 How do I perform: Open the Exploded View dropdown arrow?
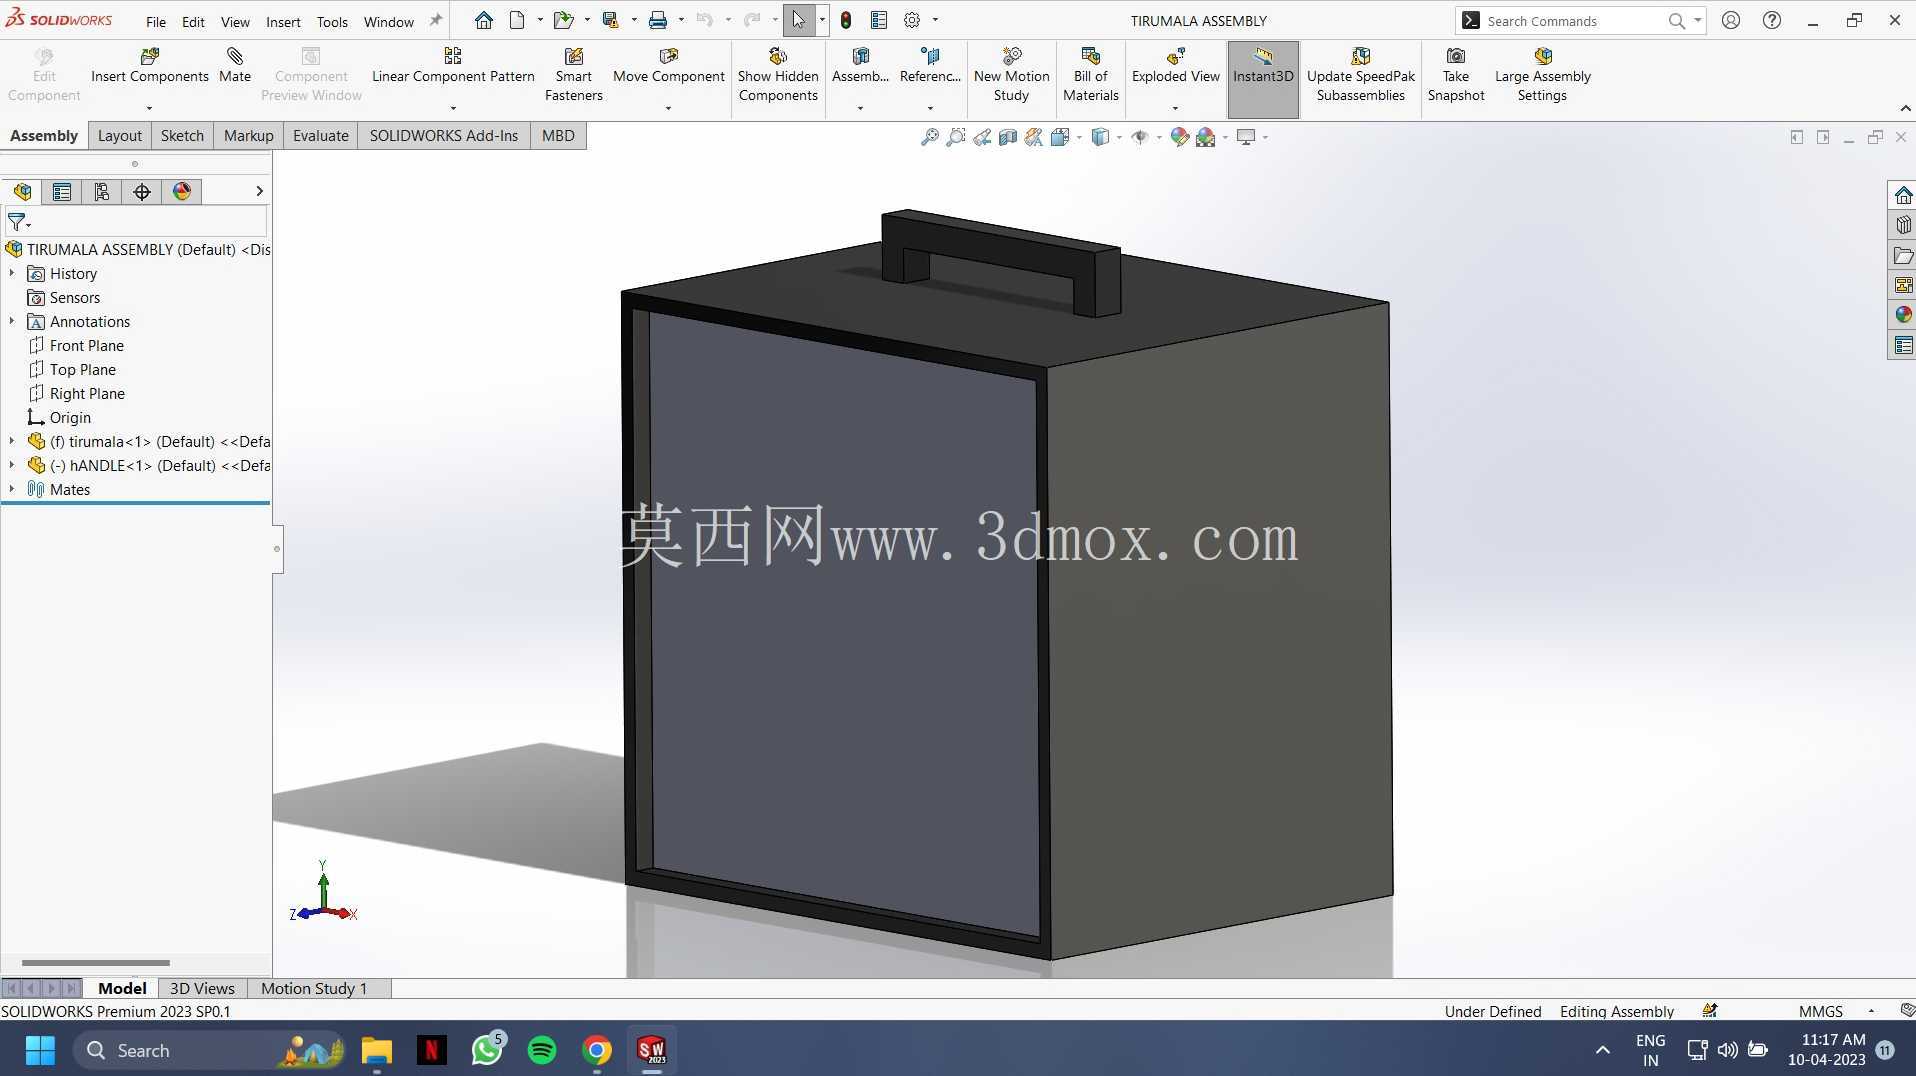pyautogui.click(x=1175, y=108)
